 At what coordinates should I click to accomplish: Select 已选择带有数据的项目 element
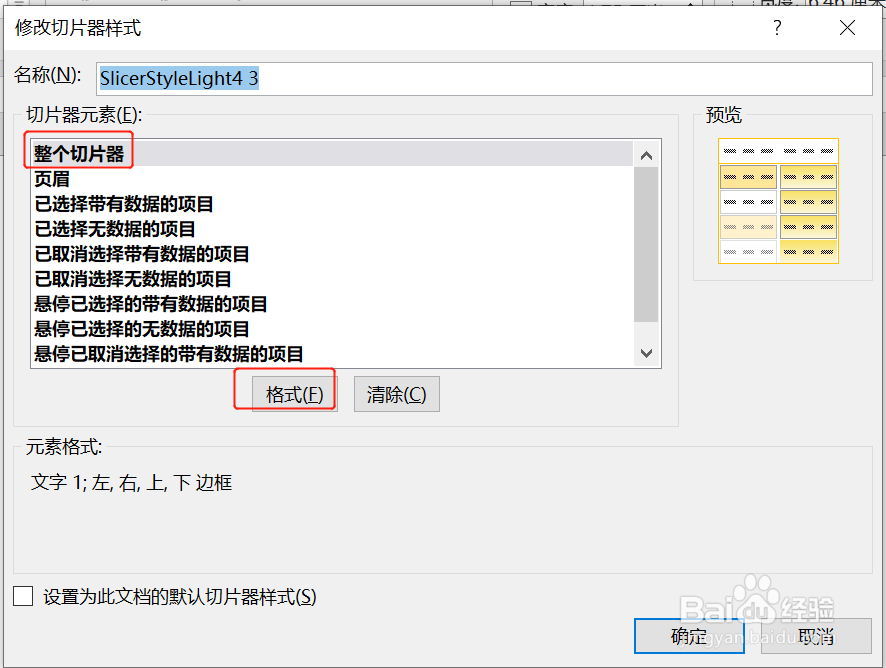(x=332, y=203)
